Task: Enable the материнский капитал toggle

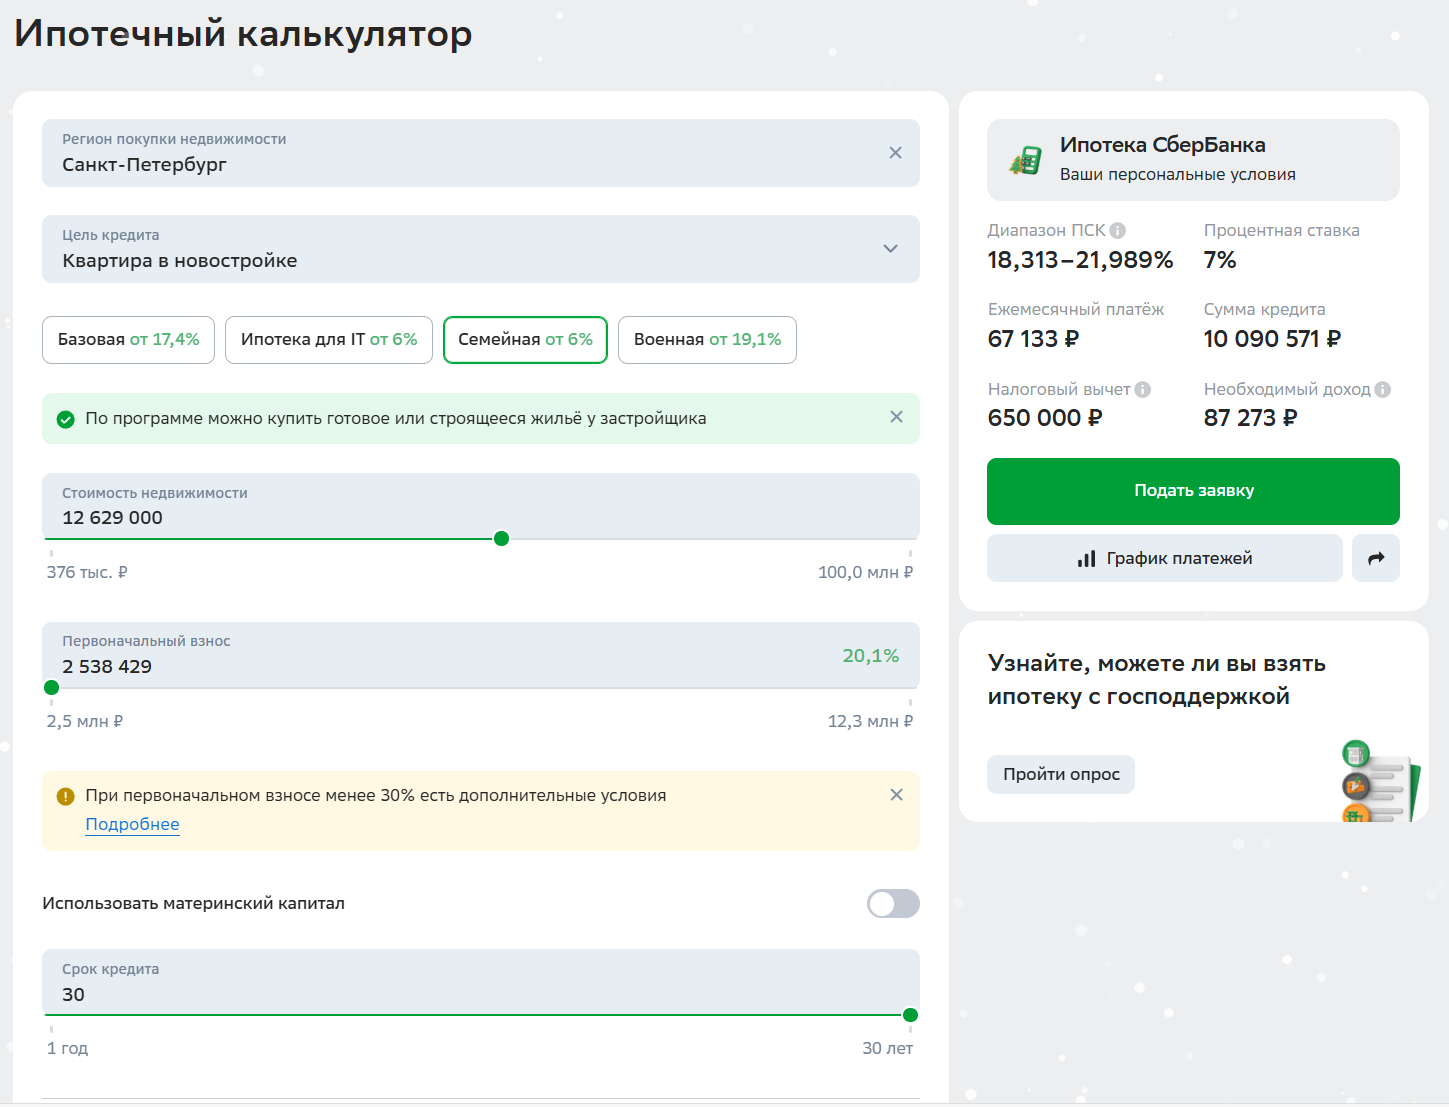Action: 892,904
